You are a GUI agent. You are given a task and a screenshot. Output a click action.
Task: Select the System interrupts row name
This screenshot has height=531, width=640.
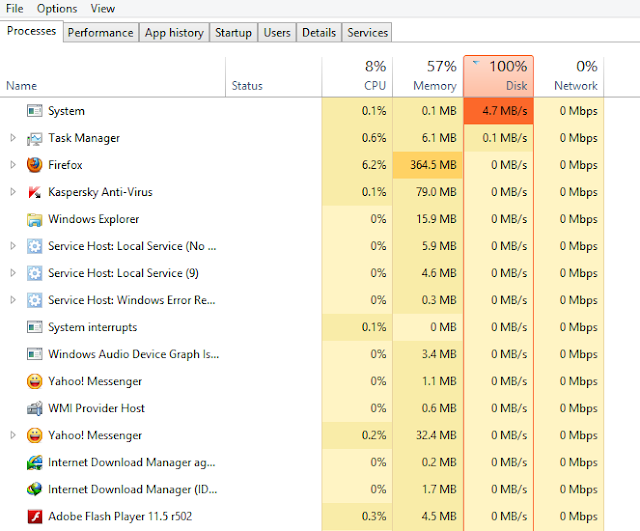[x=93, y=327]
